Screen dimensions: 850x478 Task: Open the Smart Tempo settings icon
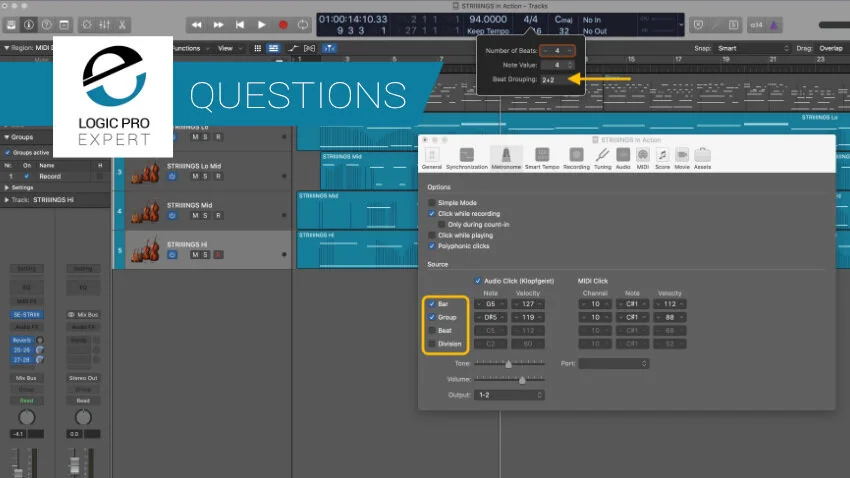click(542, 158)
